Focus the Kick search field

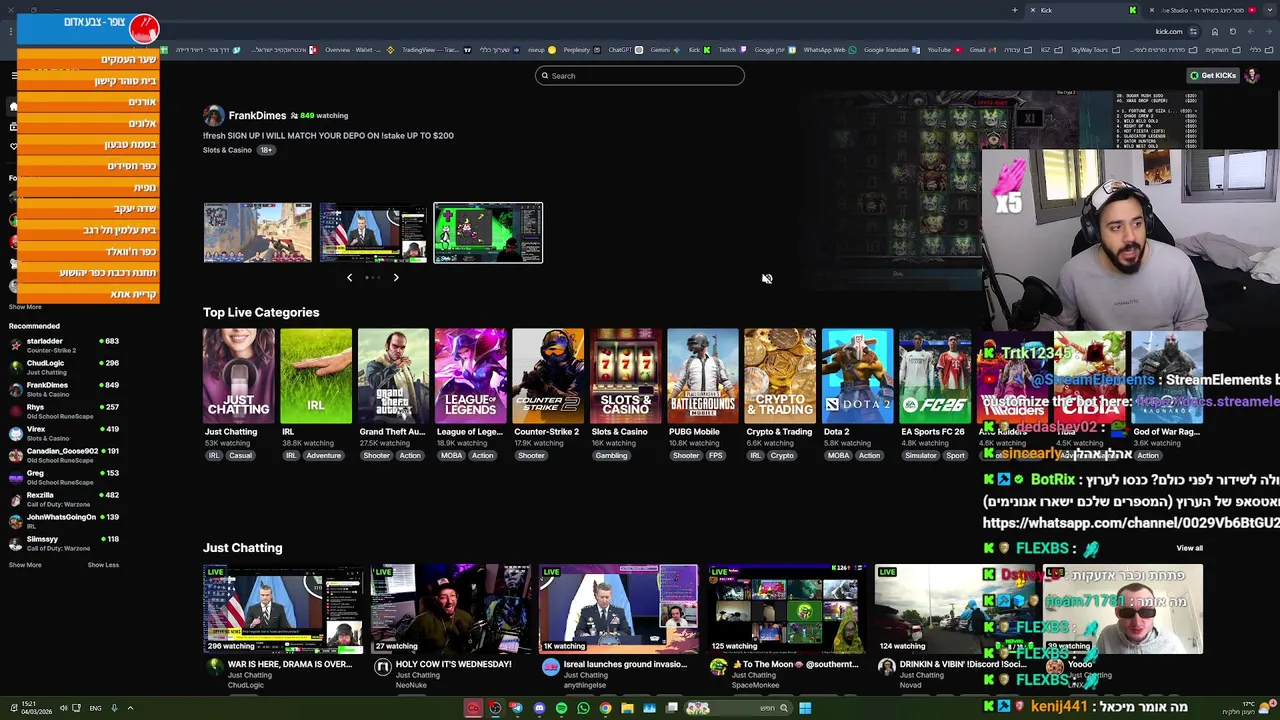[x=640, y=76]
